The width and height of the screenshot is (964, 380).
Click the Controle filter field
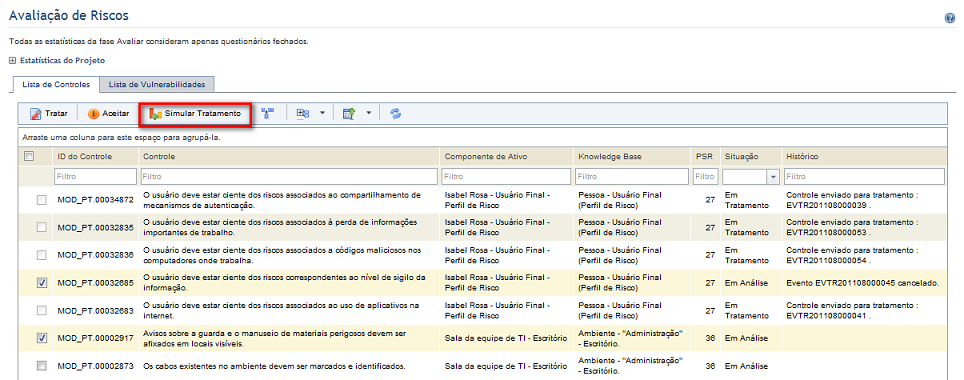[289, 176]
